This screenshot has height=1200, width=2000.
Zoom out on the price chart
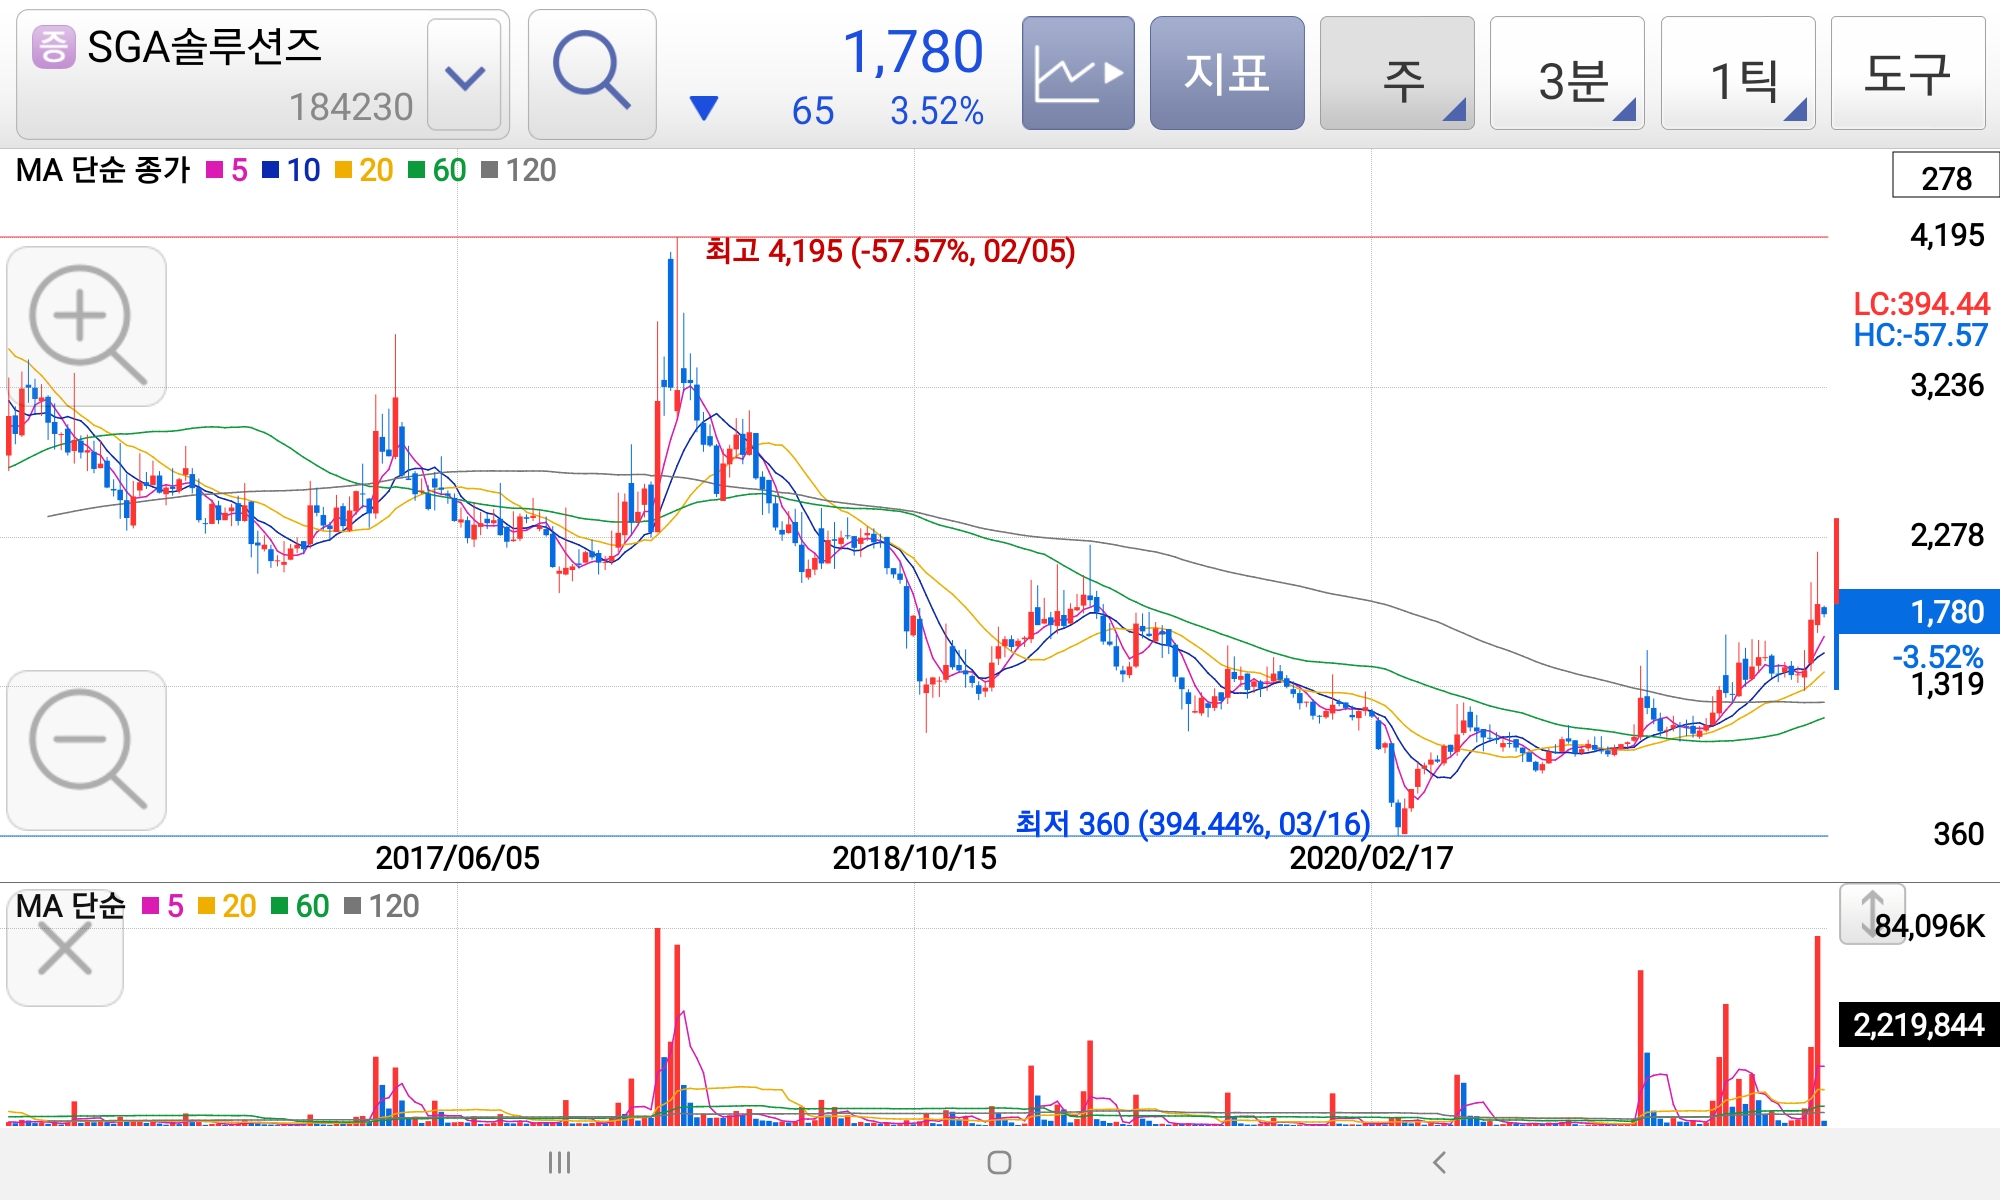(x=86, y=749)
